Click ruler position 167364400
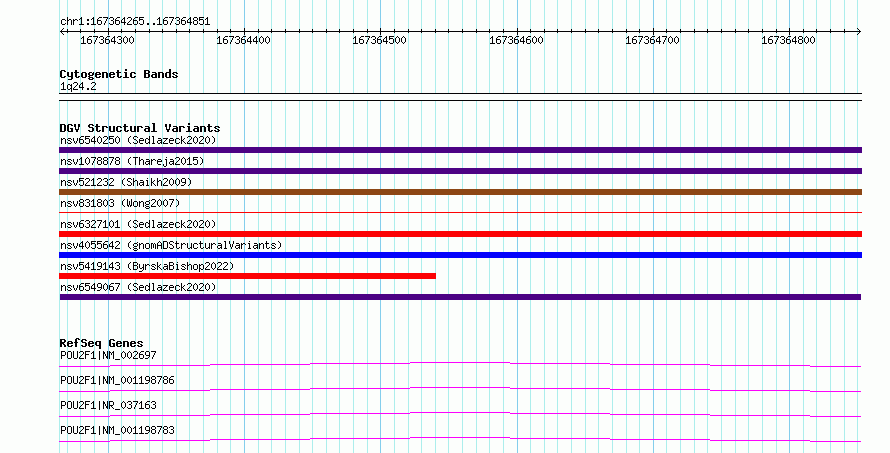 (x=244, y=40)
